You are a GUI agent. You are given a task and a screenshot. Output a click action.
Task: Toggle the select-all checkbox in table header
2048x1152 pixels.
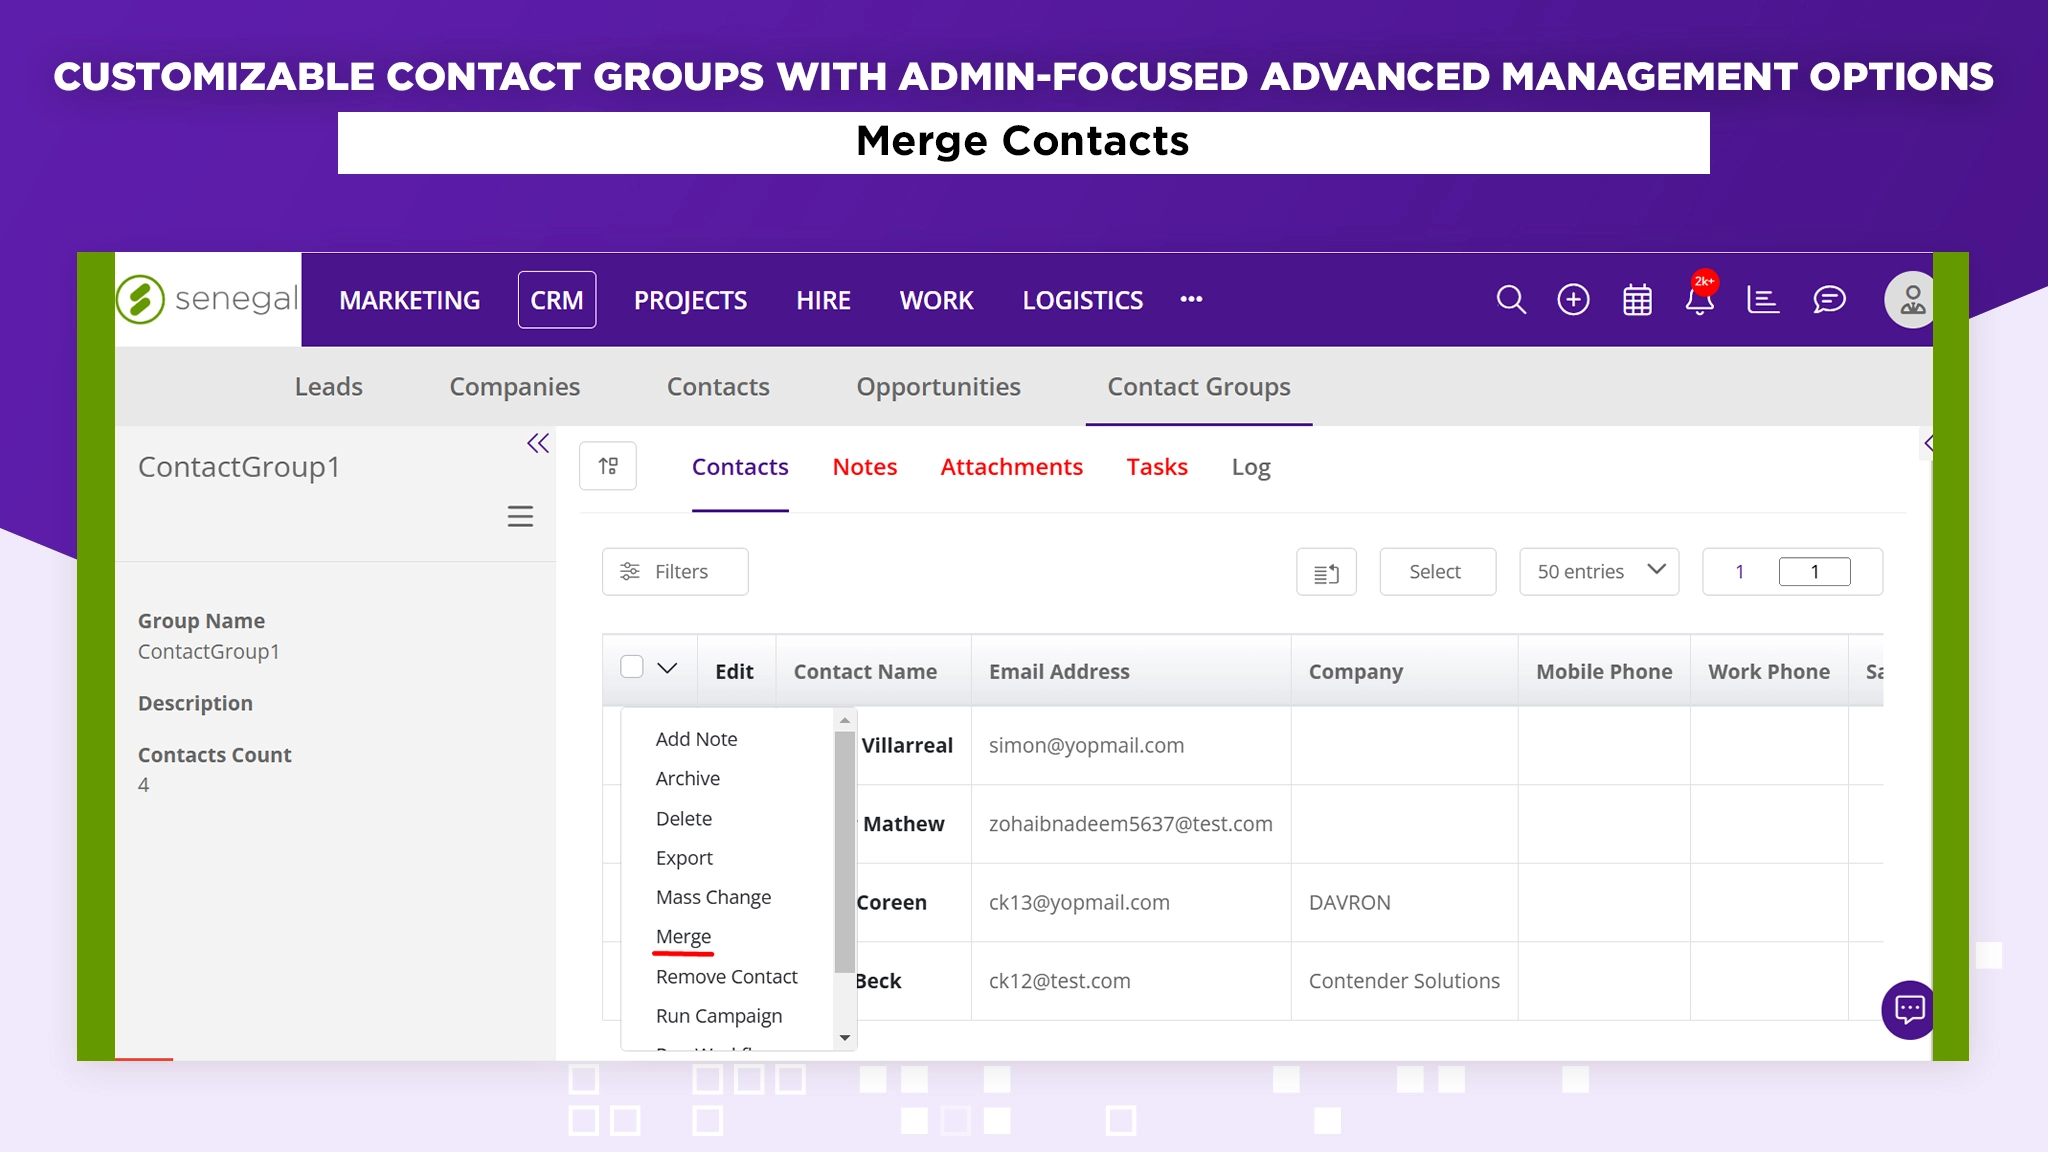(632, 667)
